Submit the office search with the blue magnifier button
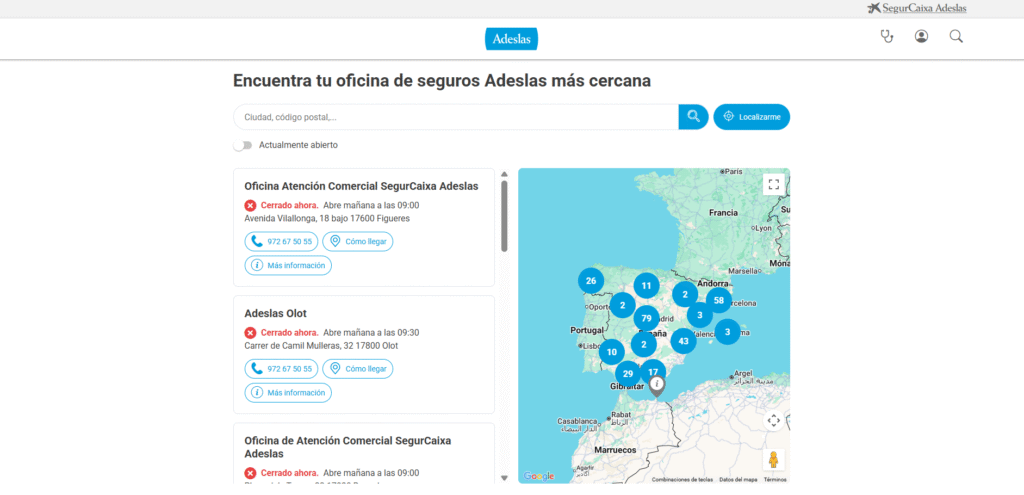 [694, 117]
